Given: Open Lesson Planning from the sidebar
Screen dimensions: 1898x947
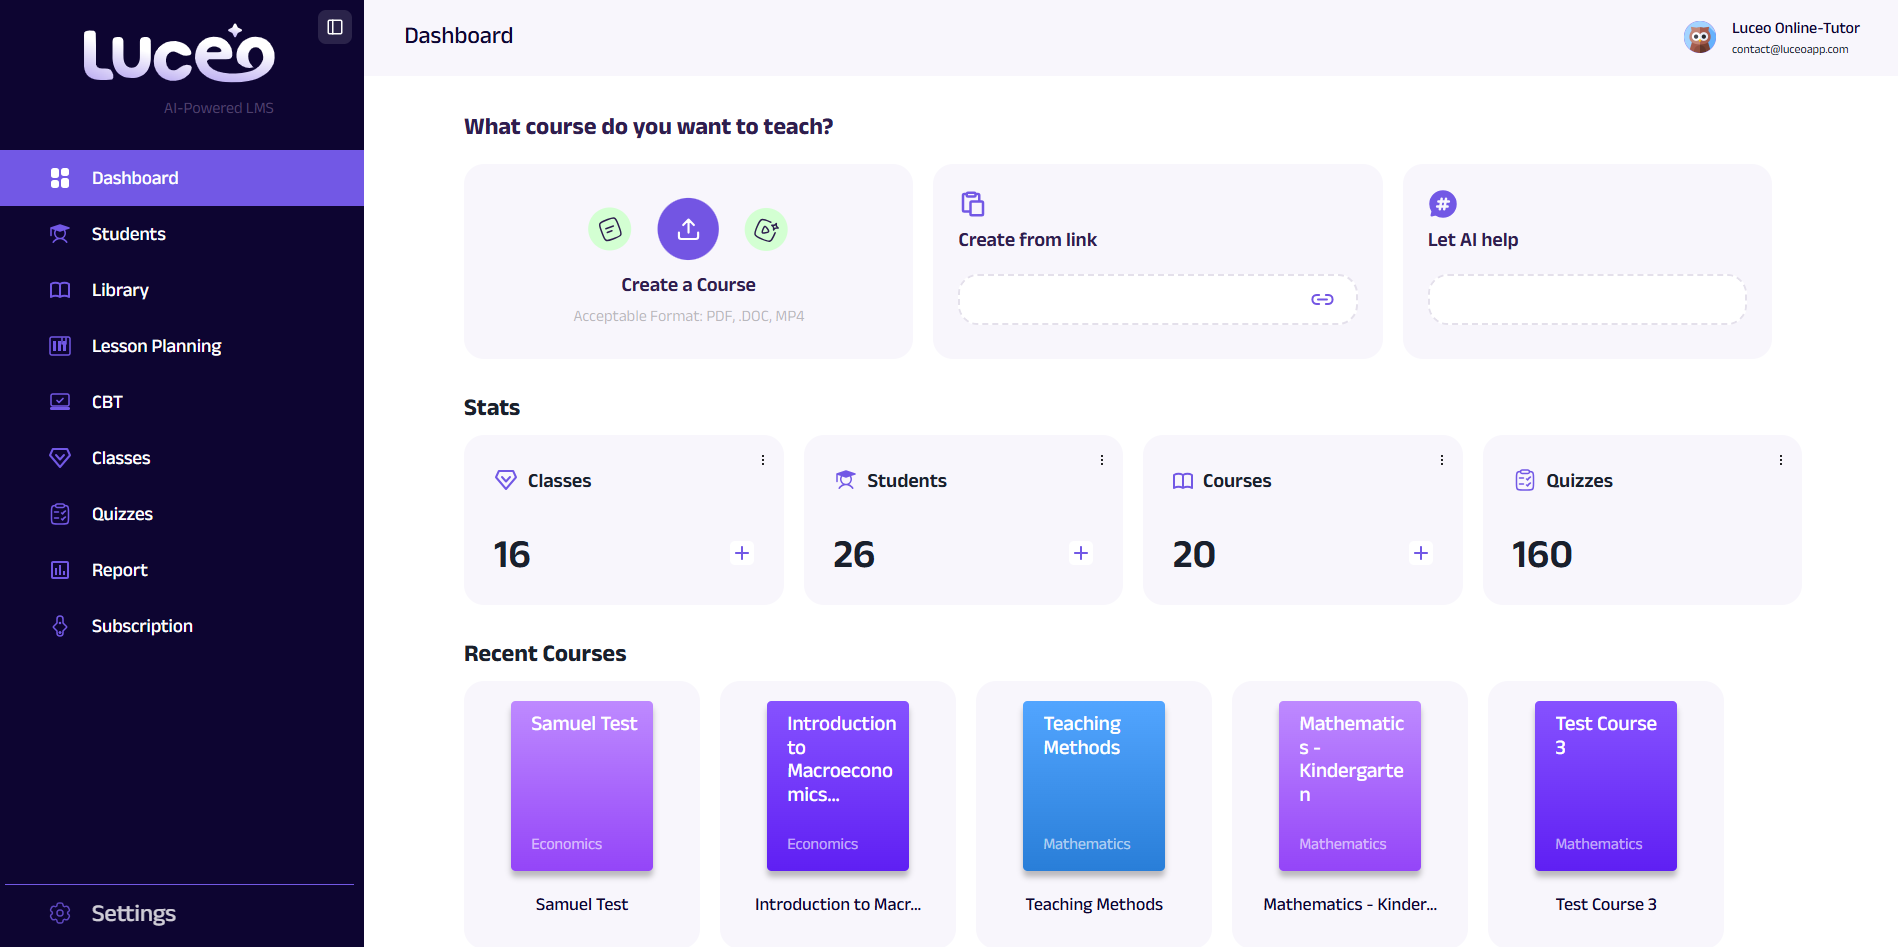Looking at the screenshot, I should pyautogui.click(x=156, y=345).
